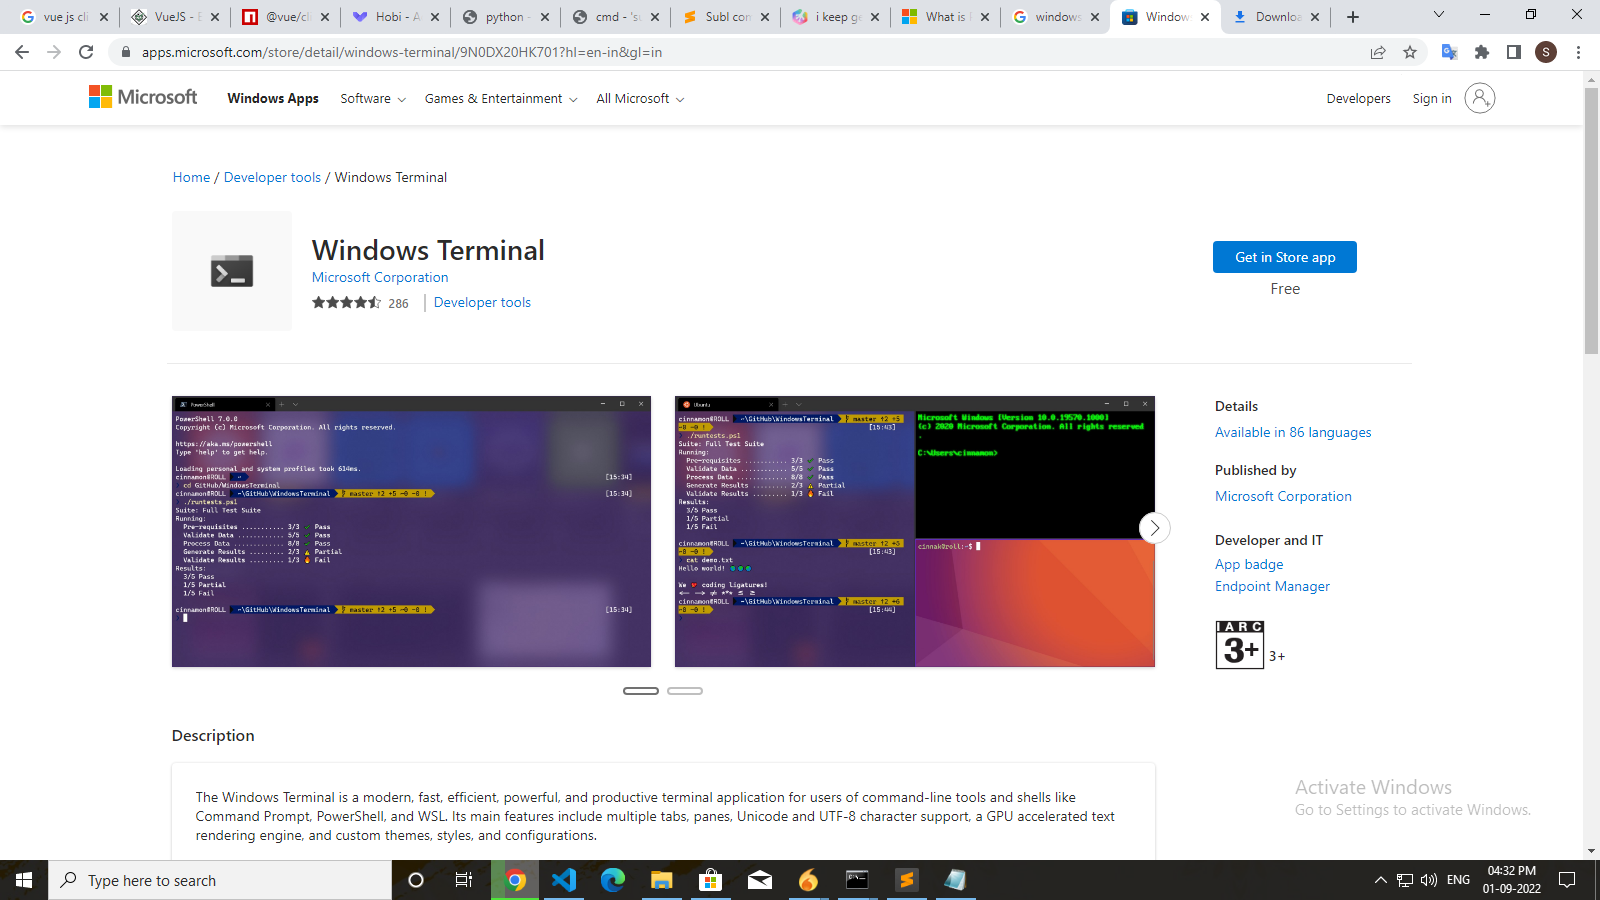The width and height of the screenshot is (1600, 900).
Task: Open Developer tools breadcrumb link
Action: click(272, 177)
